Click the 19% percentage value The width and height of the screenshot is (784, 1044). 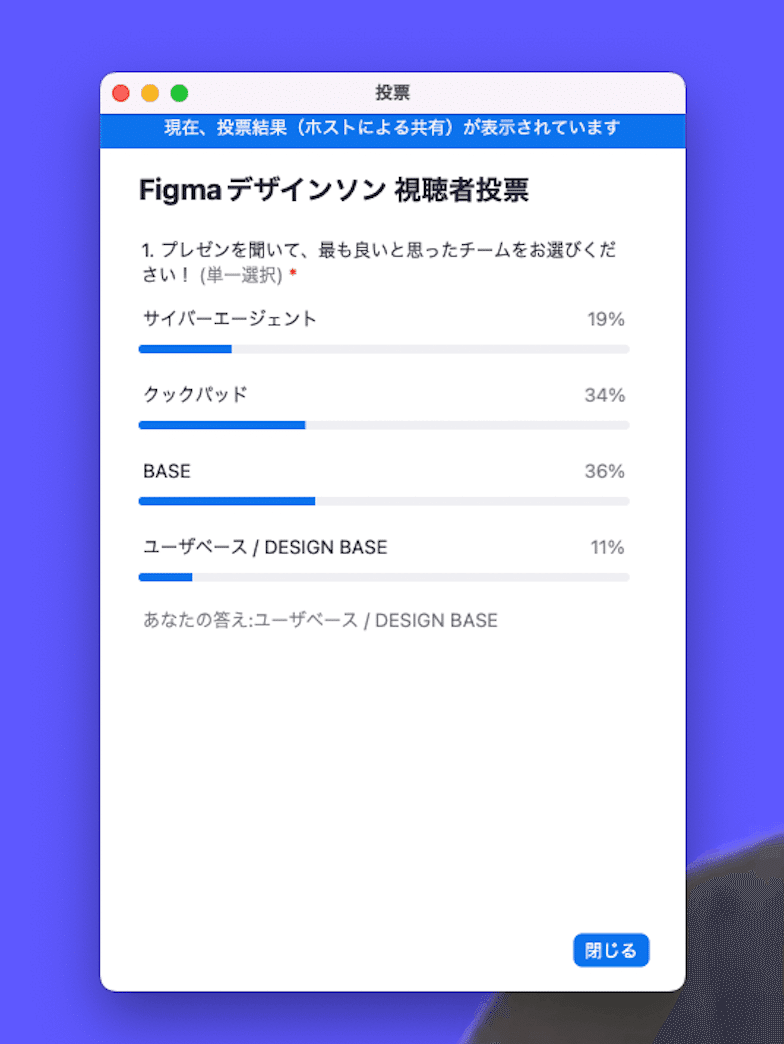tap(606, 320)
